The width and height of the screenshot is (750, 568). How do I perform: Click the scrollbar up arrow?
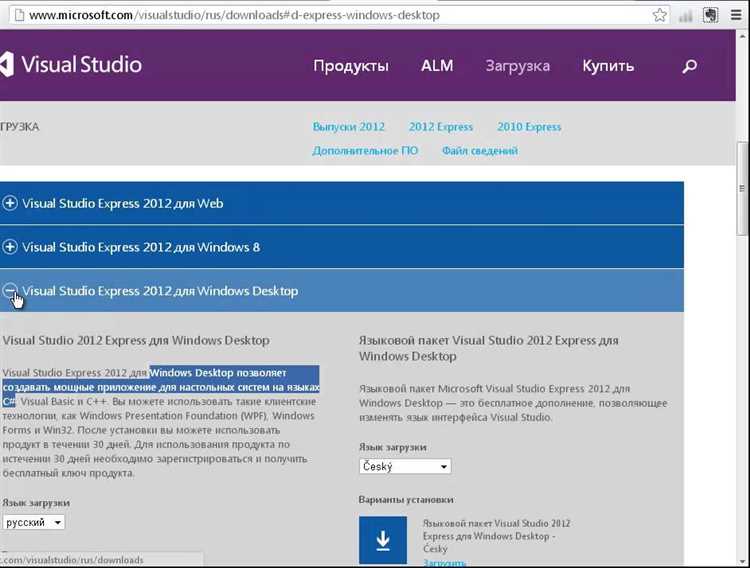click(x=742, y=36)
